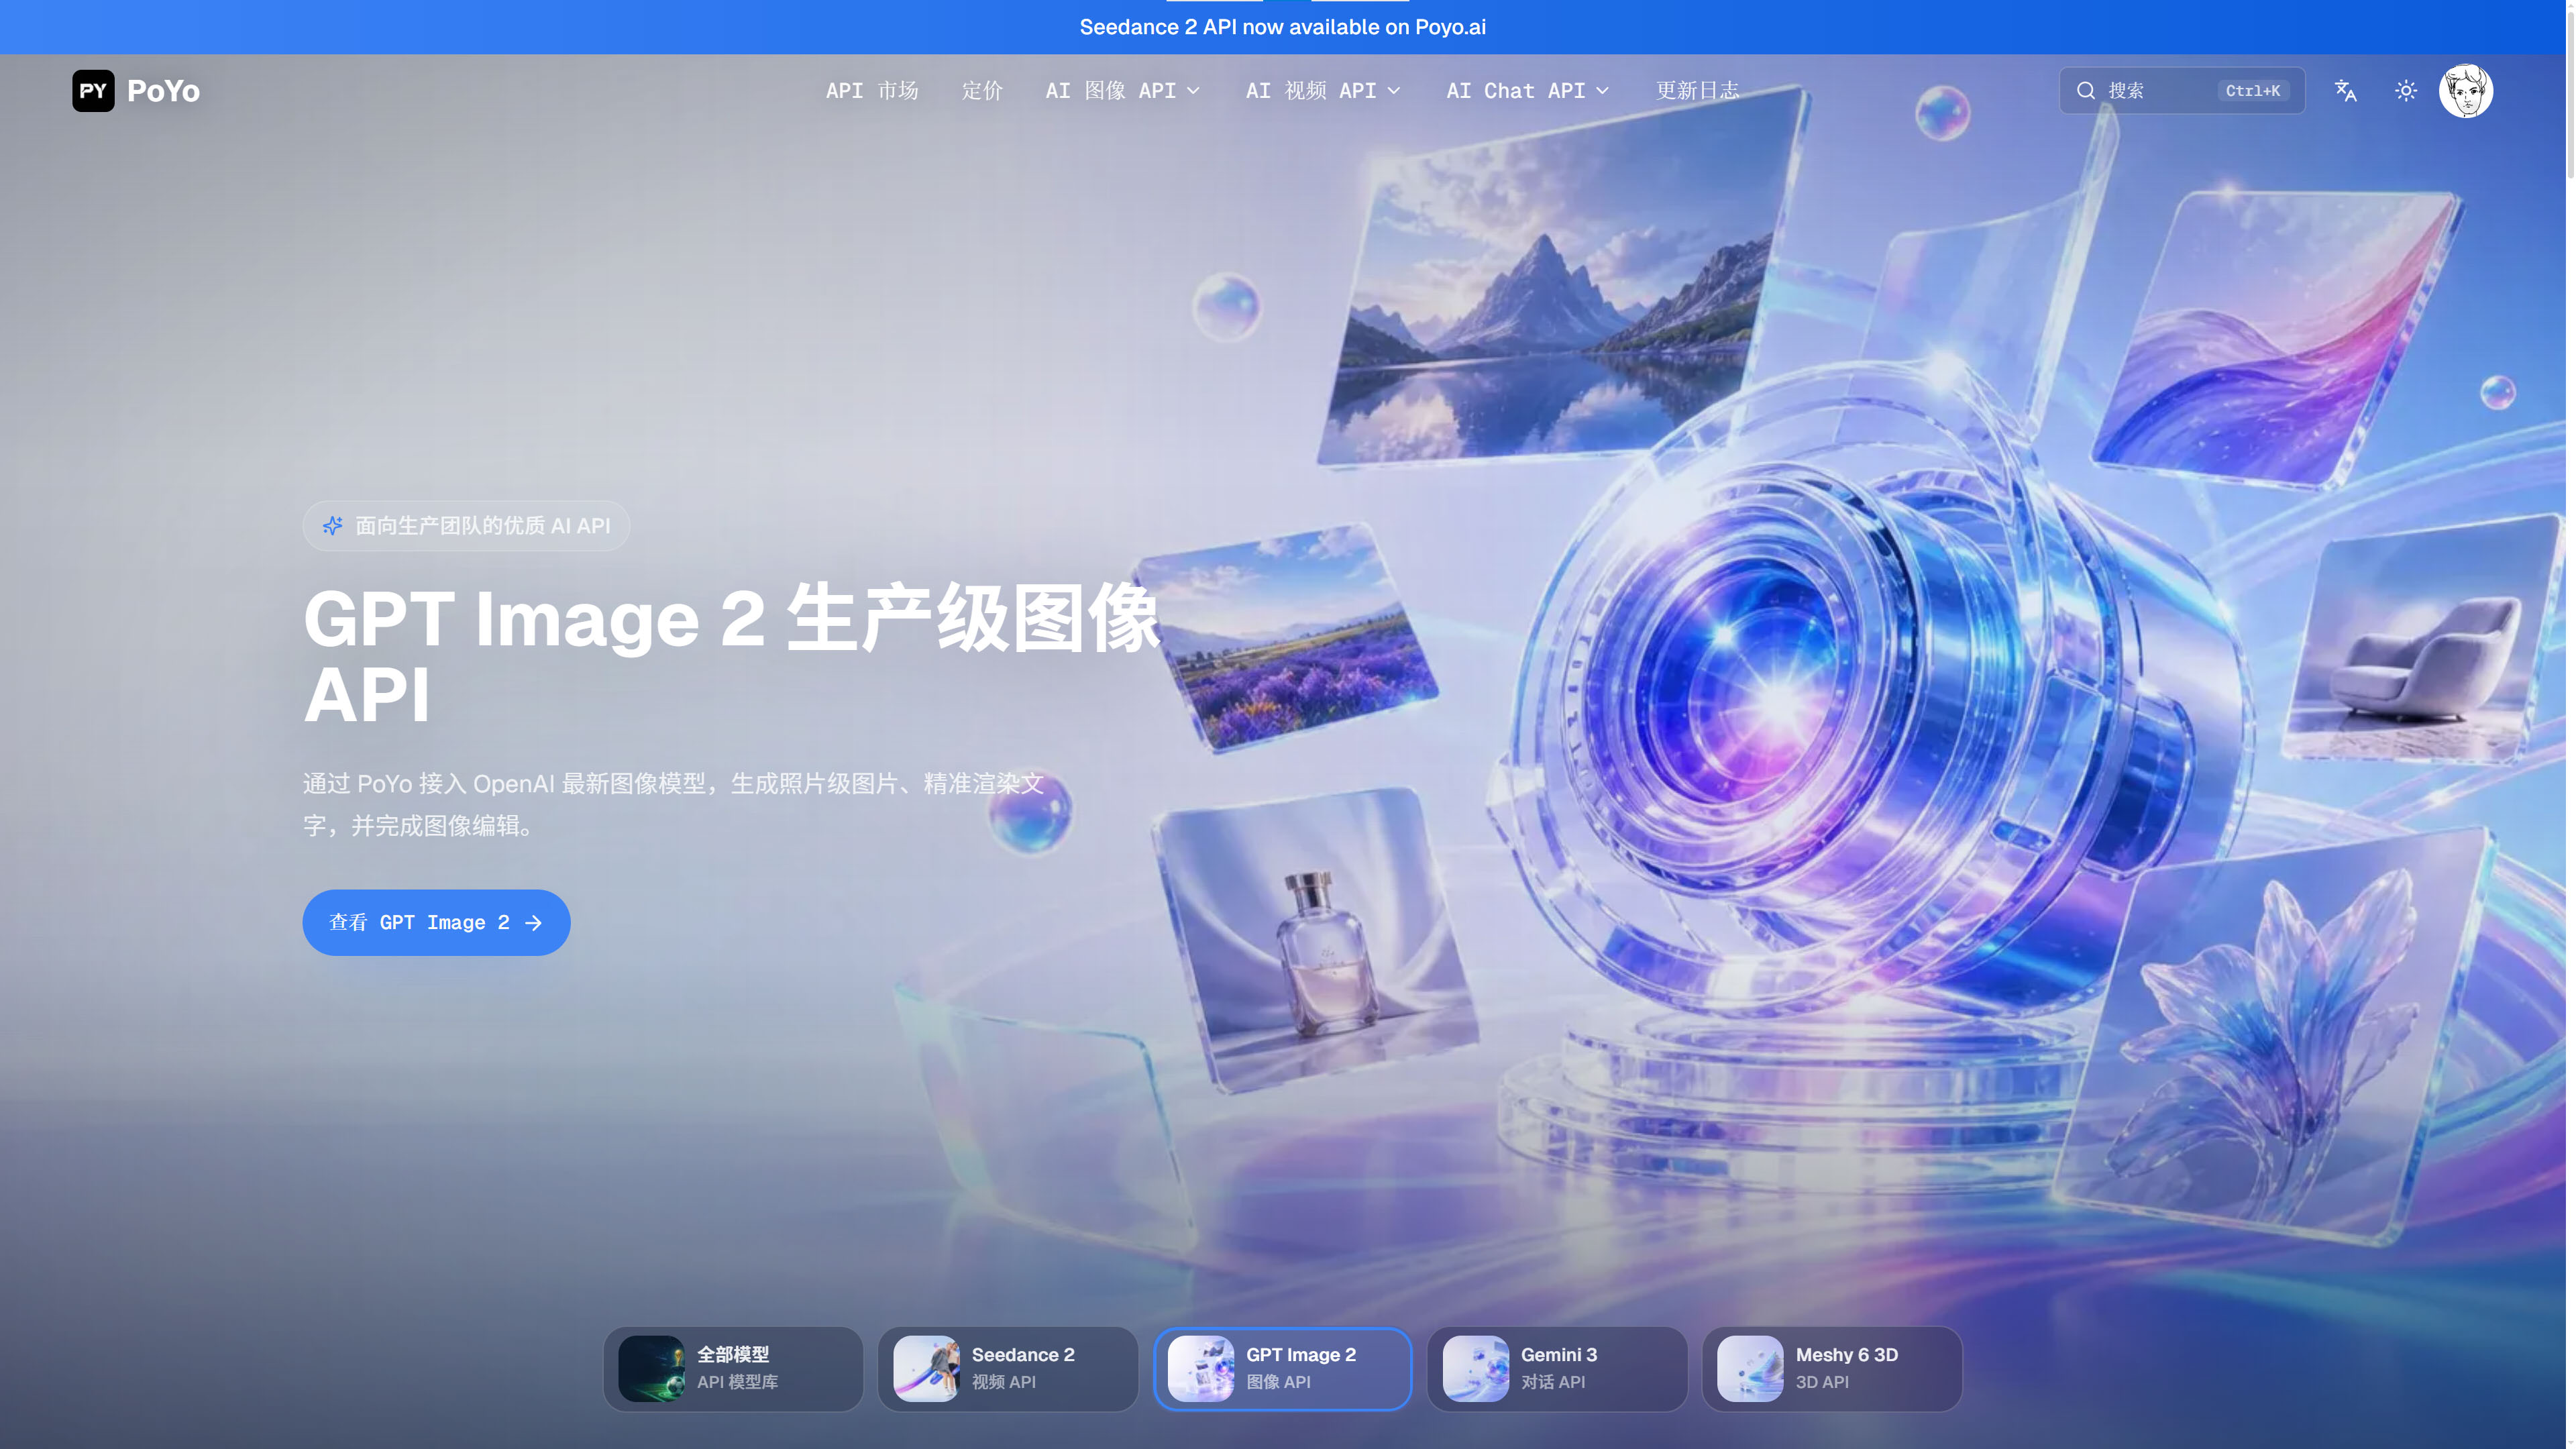Click the PoYo brand name link

coord(163,91)
